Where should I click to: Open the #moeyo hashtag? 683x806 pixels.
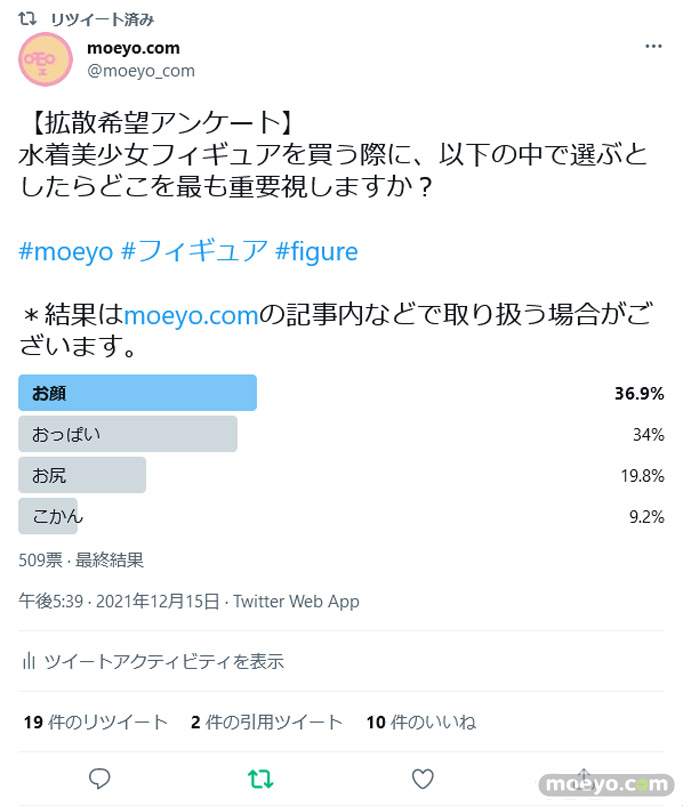pyautogui.click(x=65, y=251)
